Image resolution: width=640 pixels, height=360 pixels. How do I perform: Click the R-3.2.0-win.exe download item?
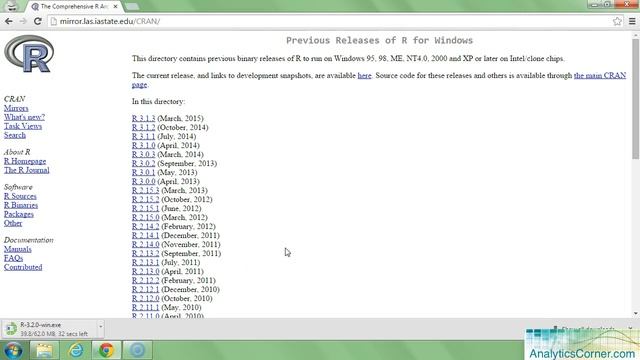pos(49,329)
